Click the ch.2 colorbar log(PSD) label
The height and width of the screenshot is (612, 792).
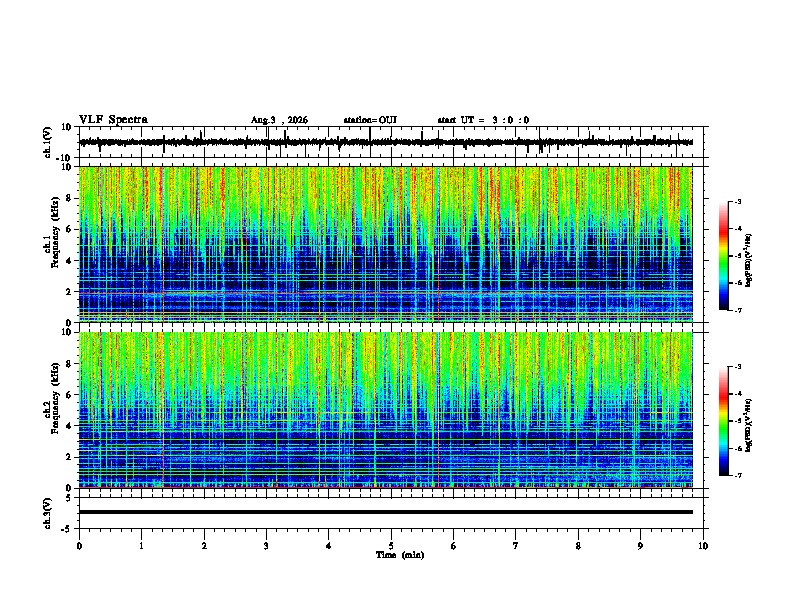(748, 425)
